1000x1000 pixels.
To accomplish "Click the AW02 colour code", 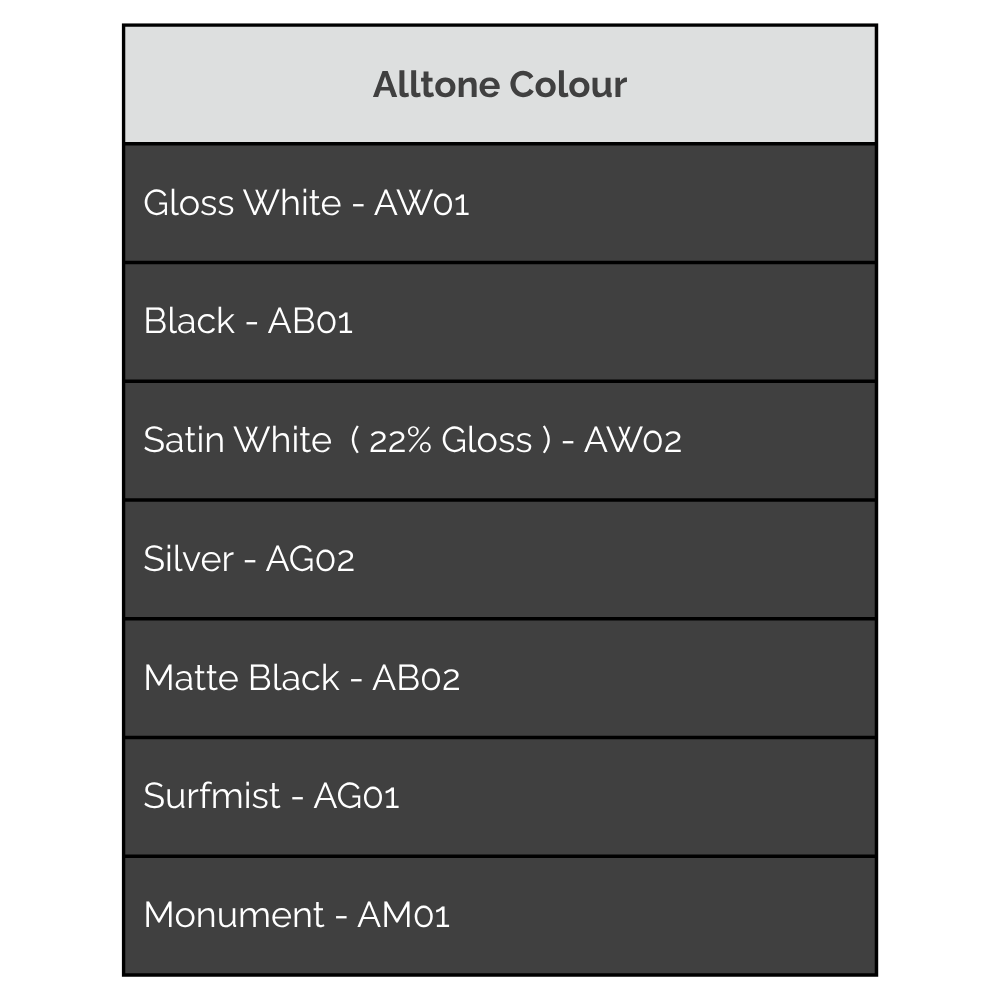I will pyautogui.click(x=632, y=440).
